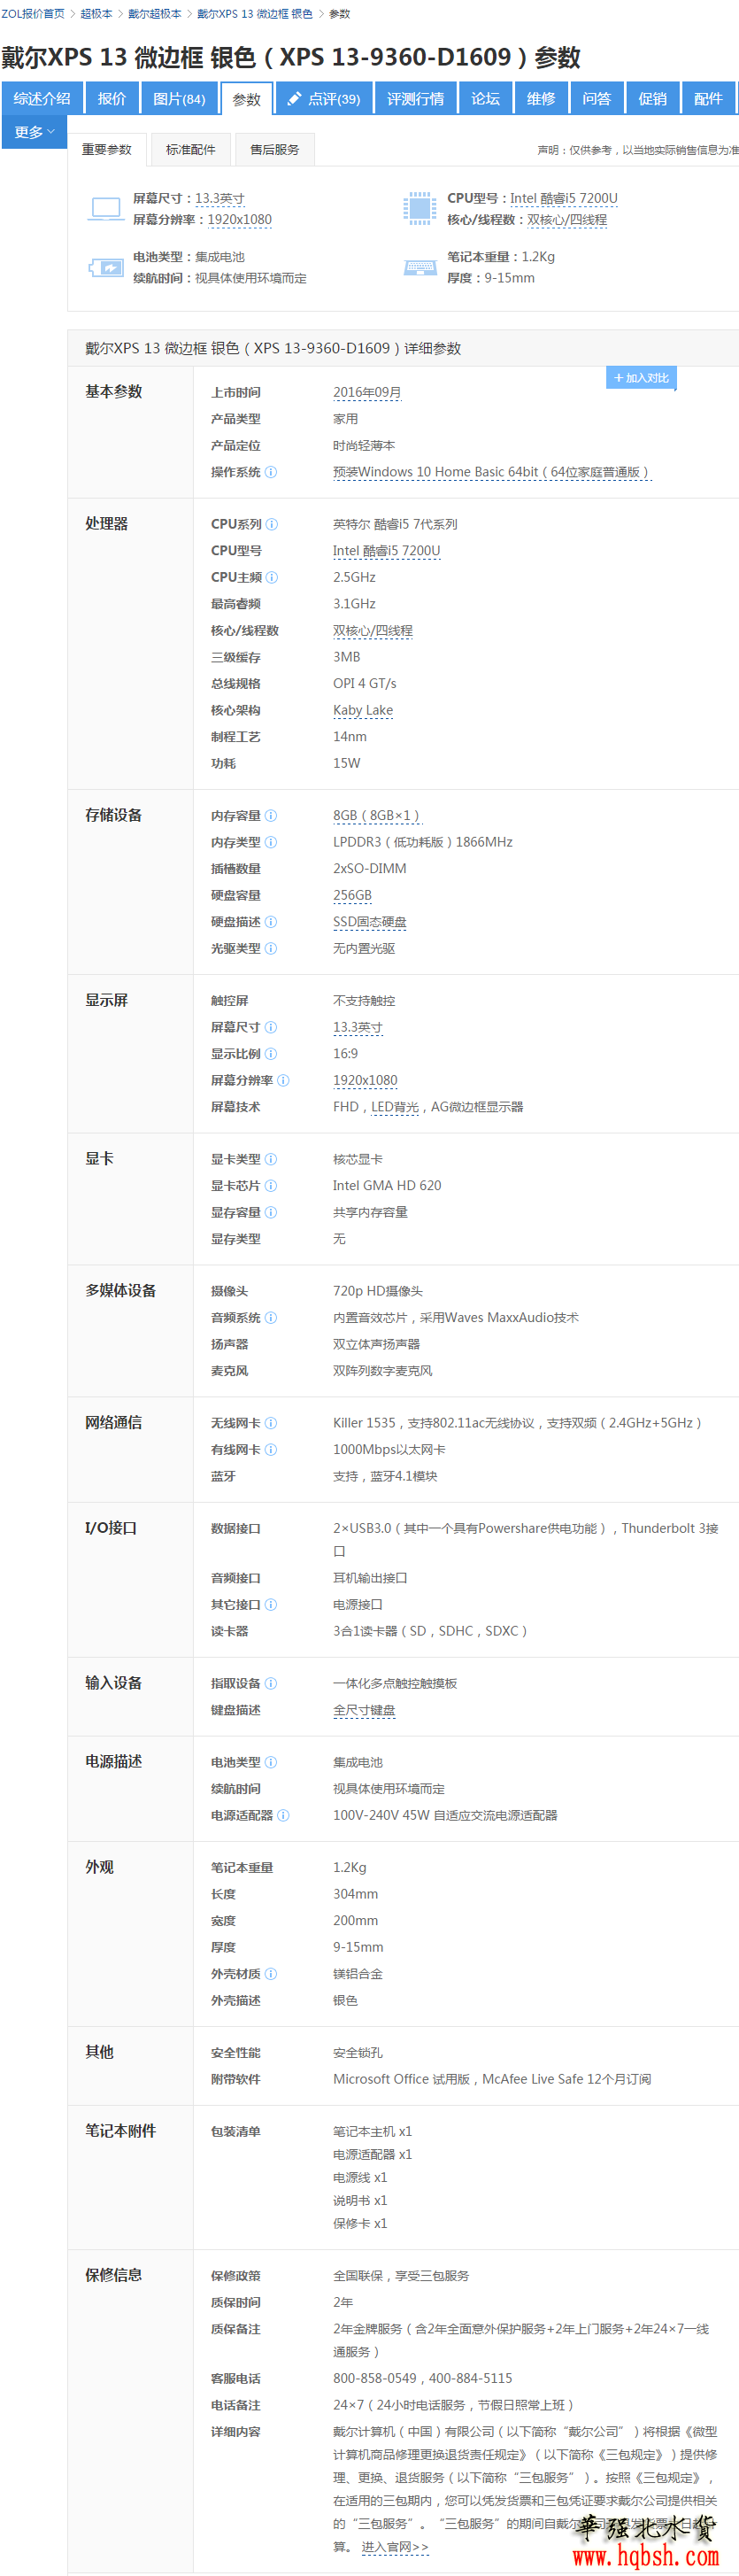
Task: Follow the 进入官网>> link
Action: pos(395,2547)
